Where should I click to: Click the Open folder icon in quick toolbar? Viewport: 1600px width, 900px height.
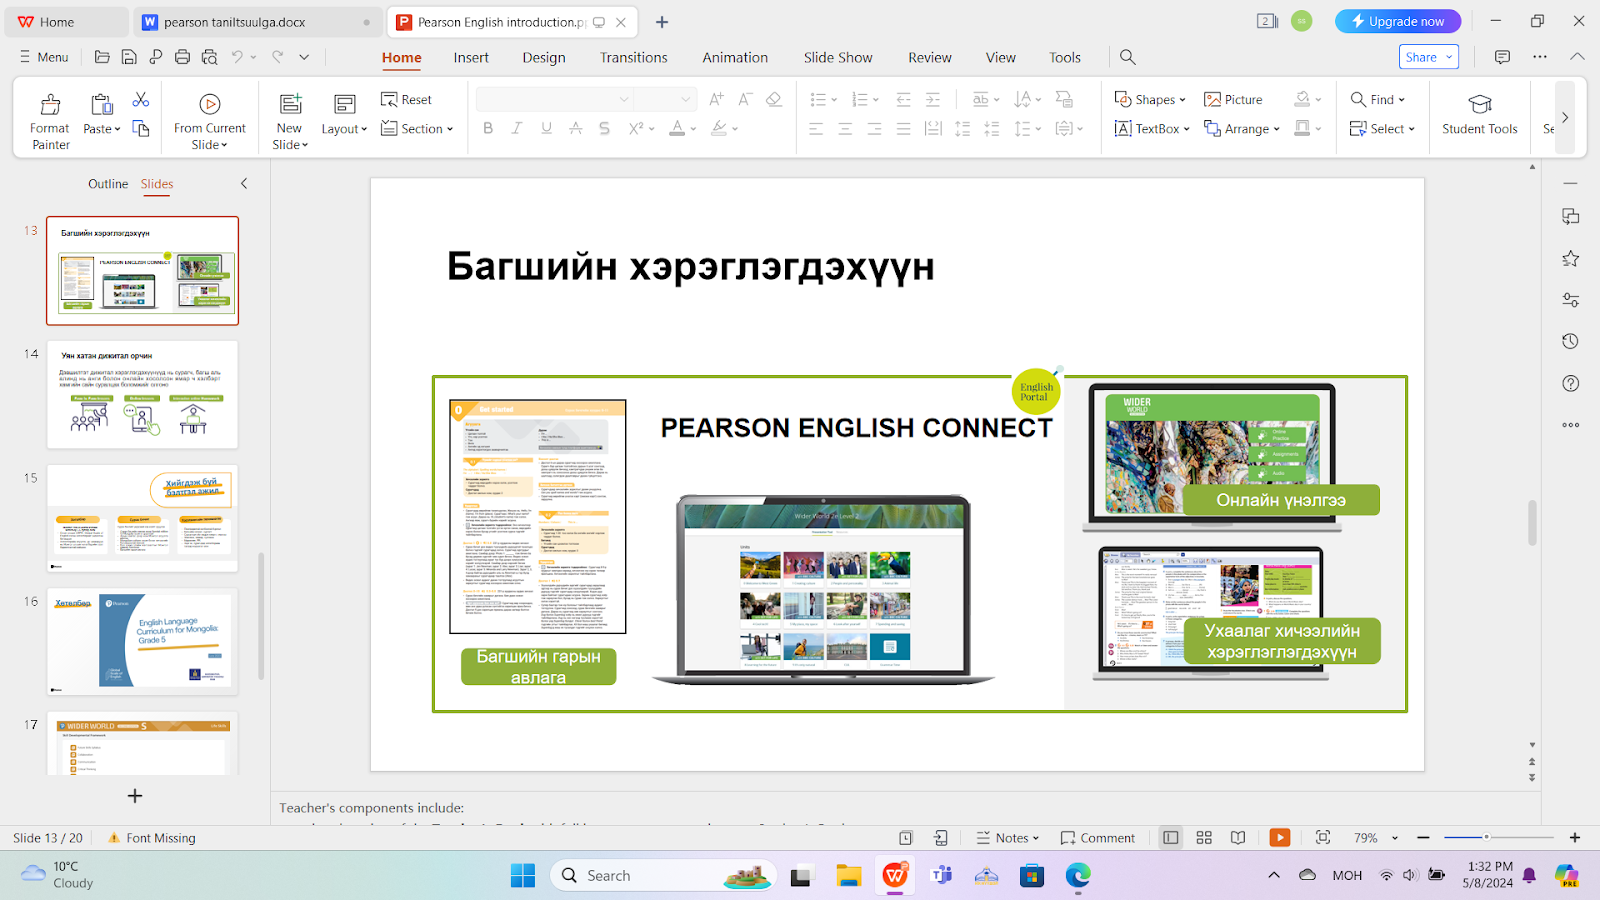pos(102,57)
